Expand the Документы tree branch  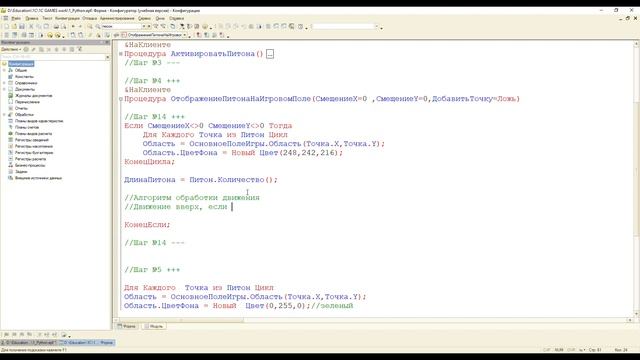click(4, 89)
